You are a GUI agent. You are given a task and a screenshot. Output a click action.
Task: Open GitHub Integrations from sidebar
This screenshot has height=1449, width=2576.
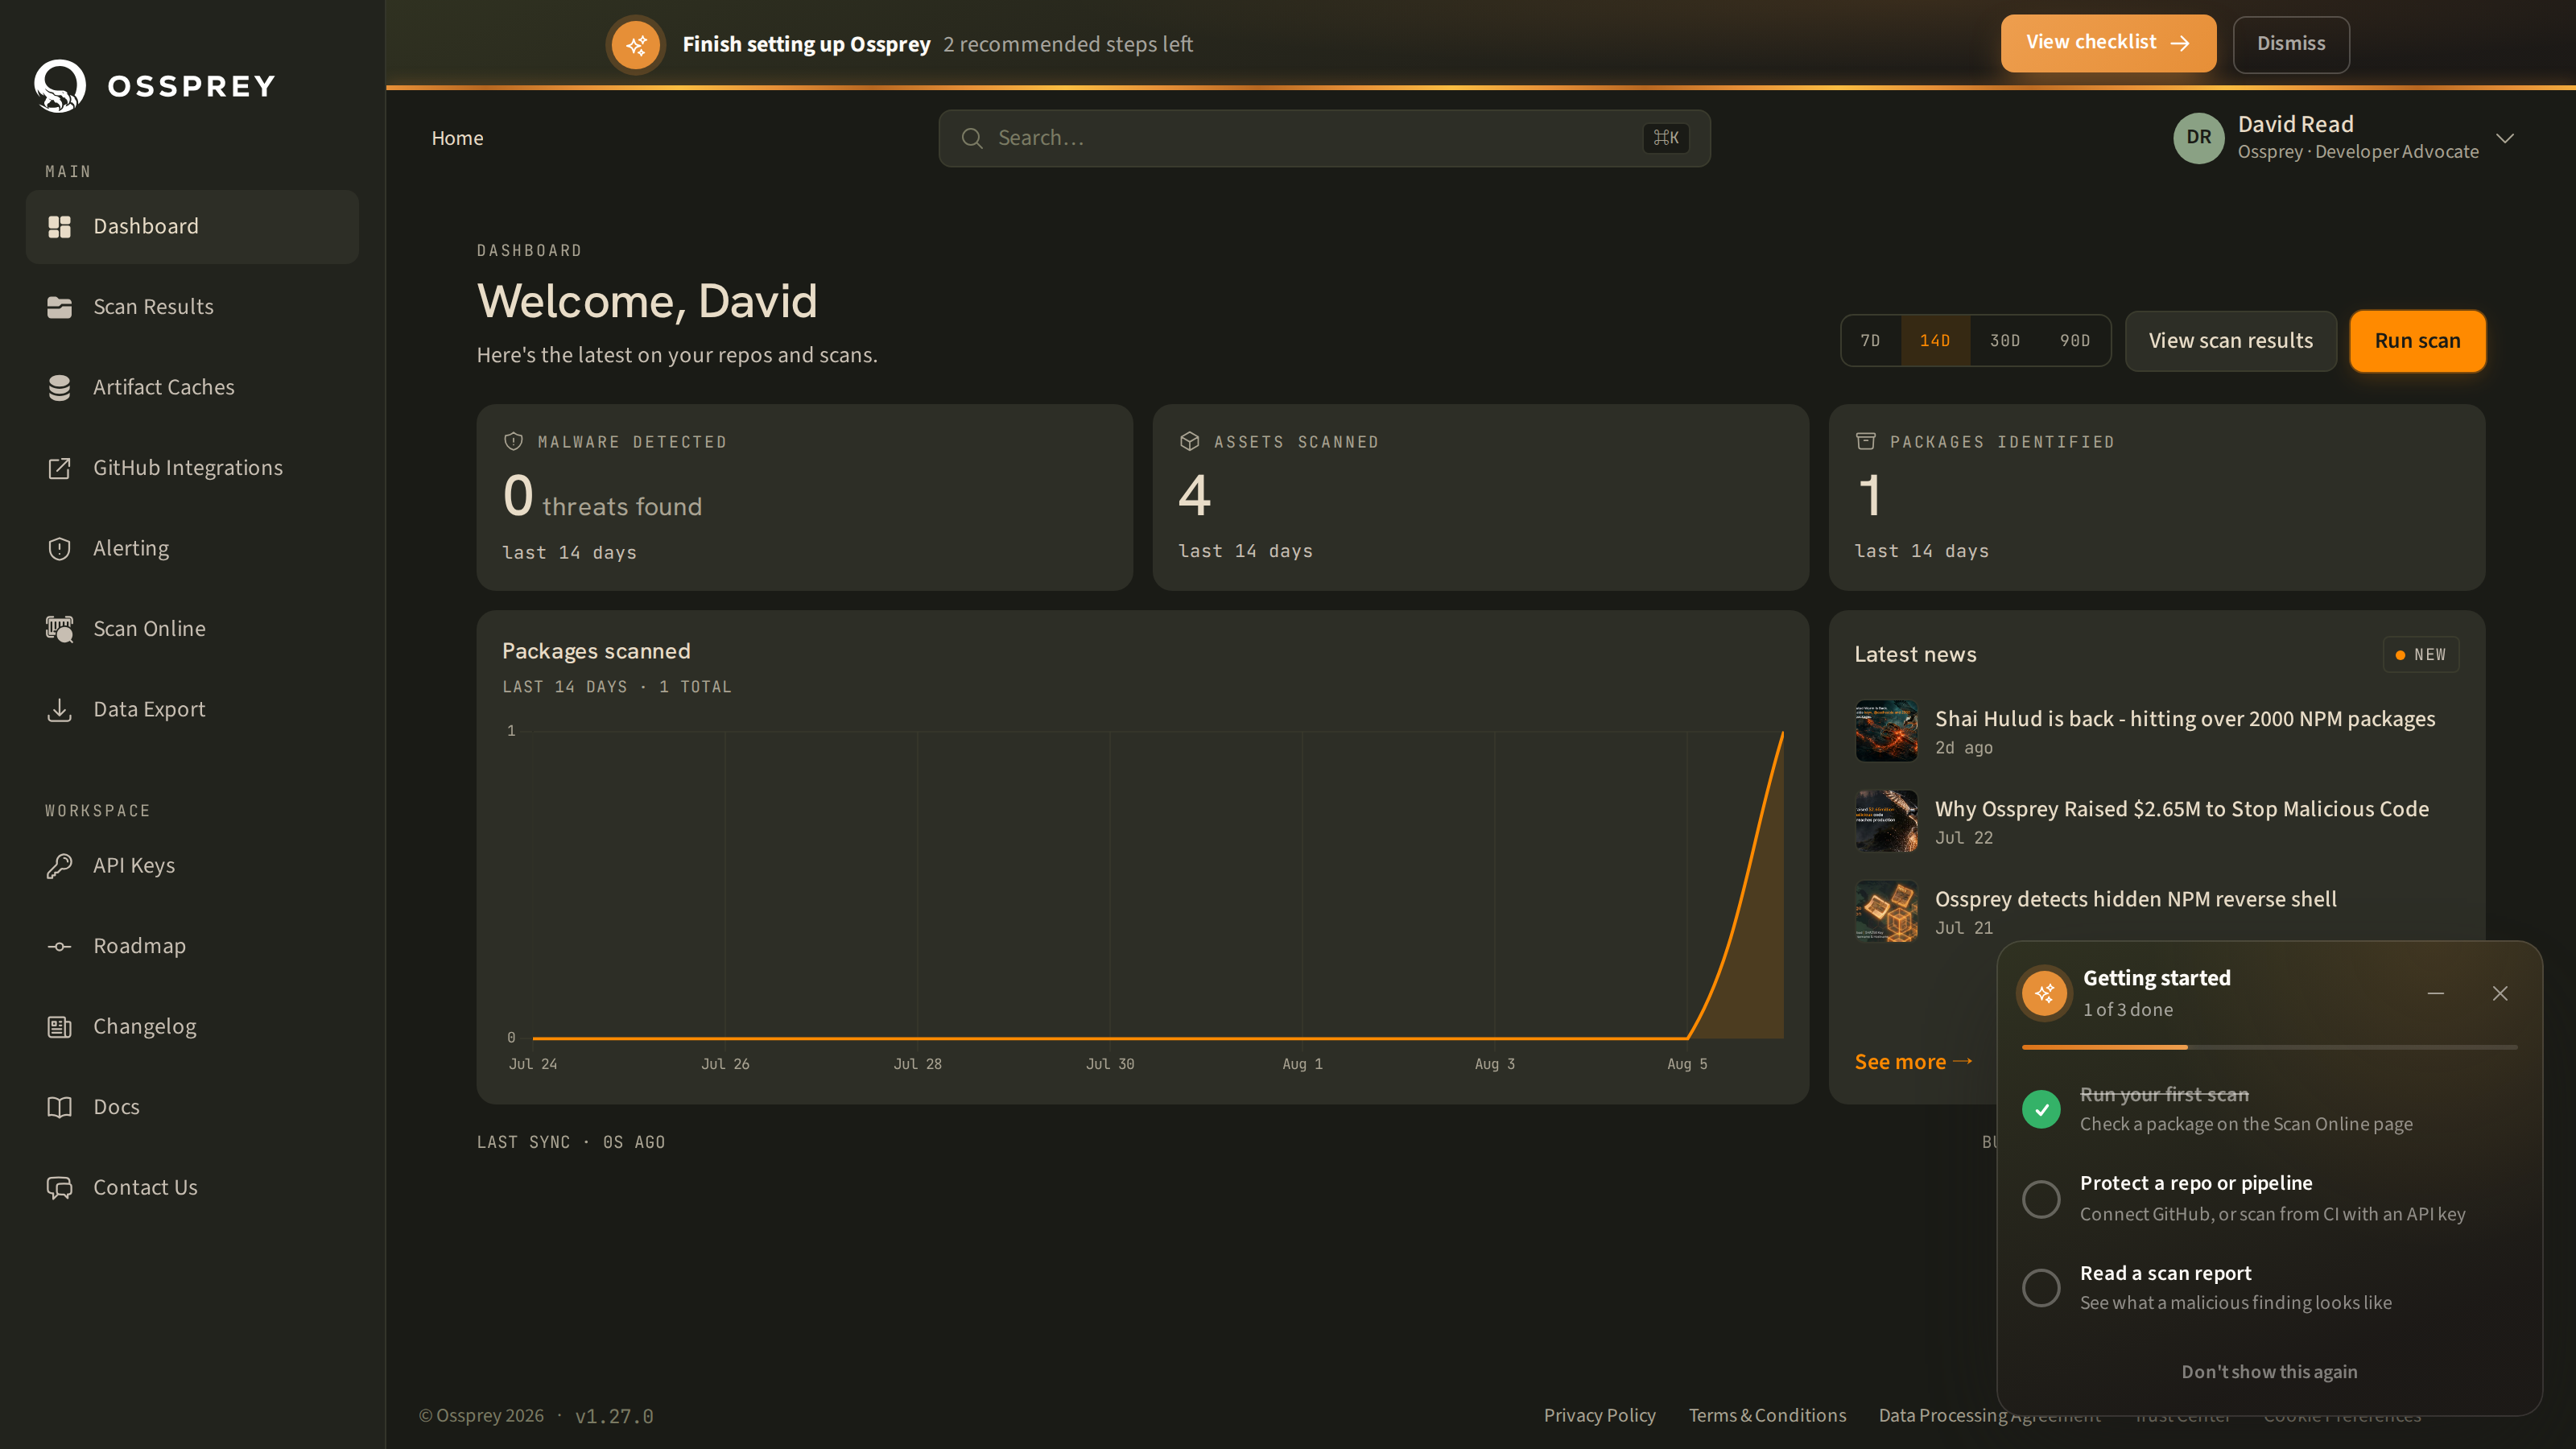[192, 468]
